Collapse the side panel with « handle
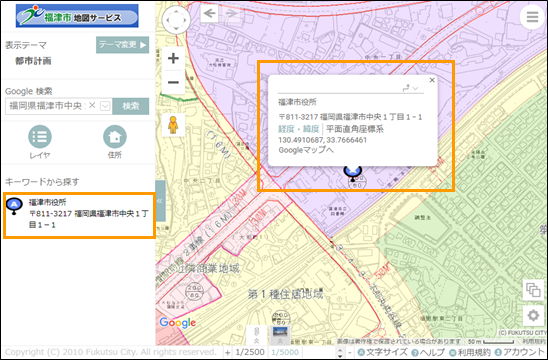This screenshot has width=548, height=360. [x=160, y=201]
